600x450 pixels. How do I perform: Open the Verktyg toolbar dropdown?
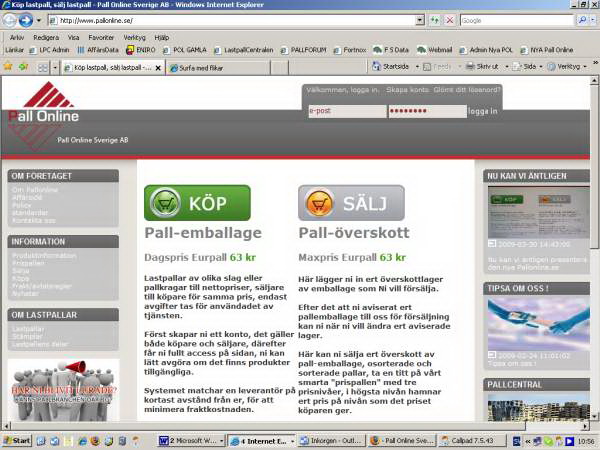click(567, 67)
